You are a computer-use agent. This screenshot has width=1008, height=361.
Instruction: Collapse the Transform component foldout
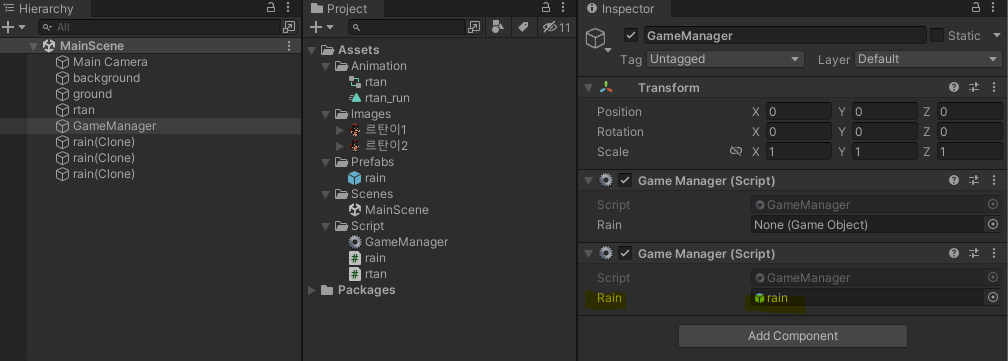(x=588, y=87)
